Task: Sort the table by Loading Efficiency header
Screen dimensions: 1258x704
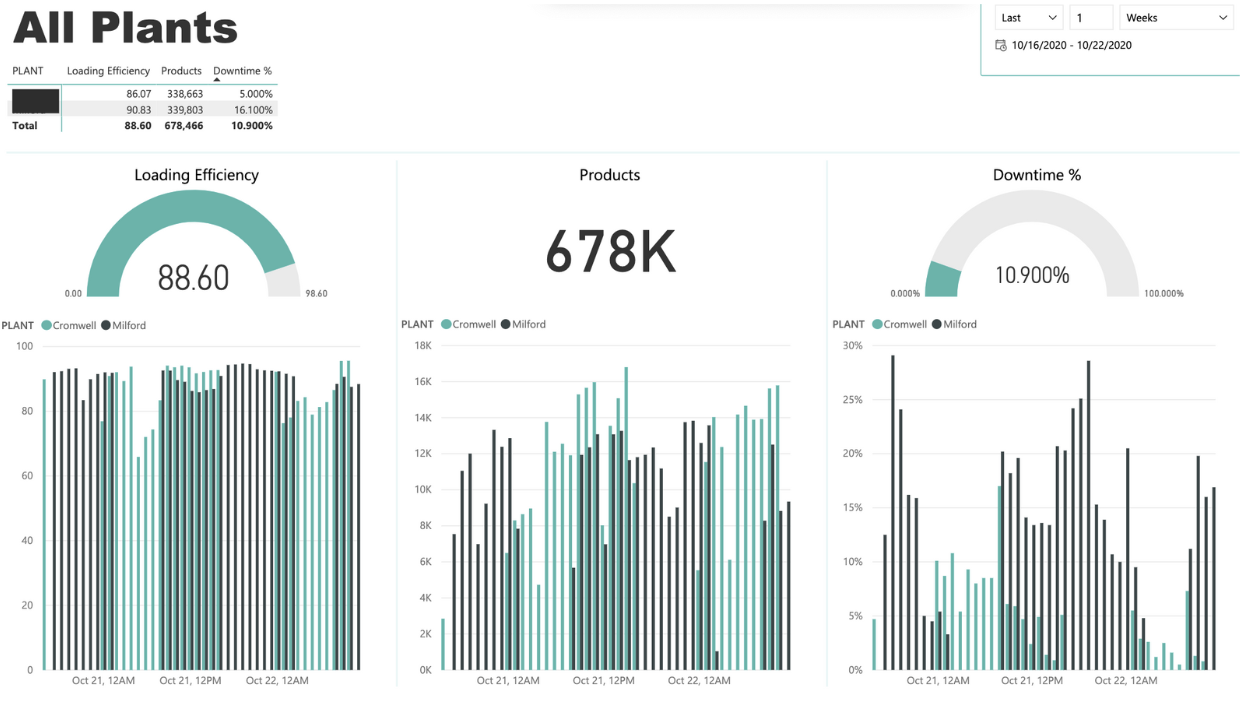Action: (108, 71)
